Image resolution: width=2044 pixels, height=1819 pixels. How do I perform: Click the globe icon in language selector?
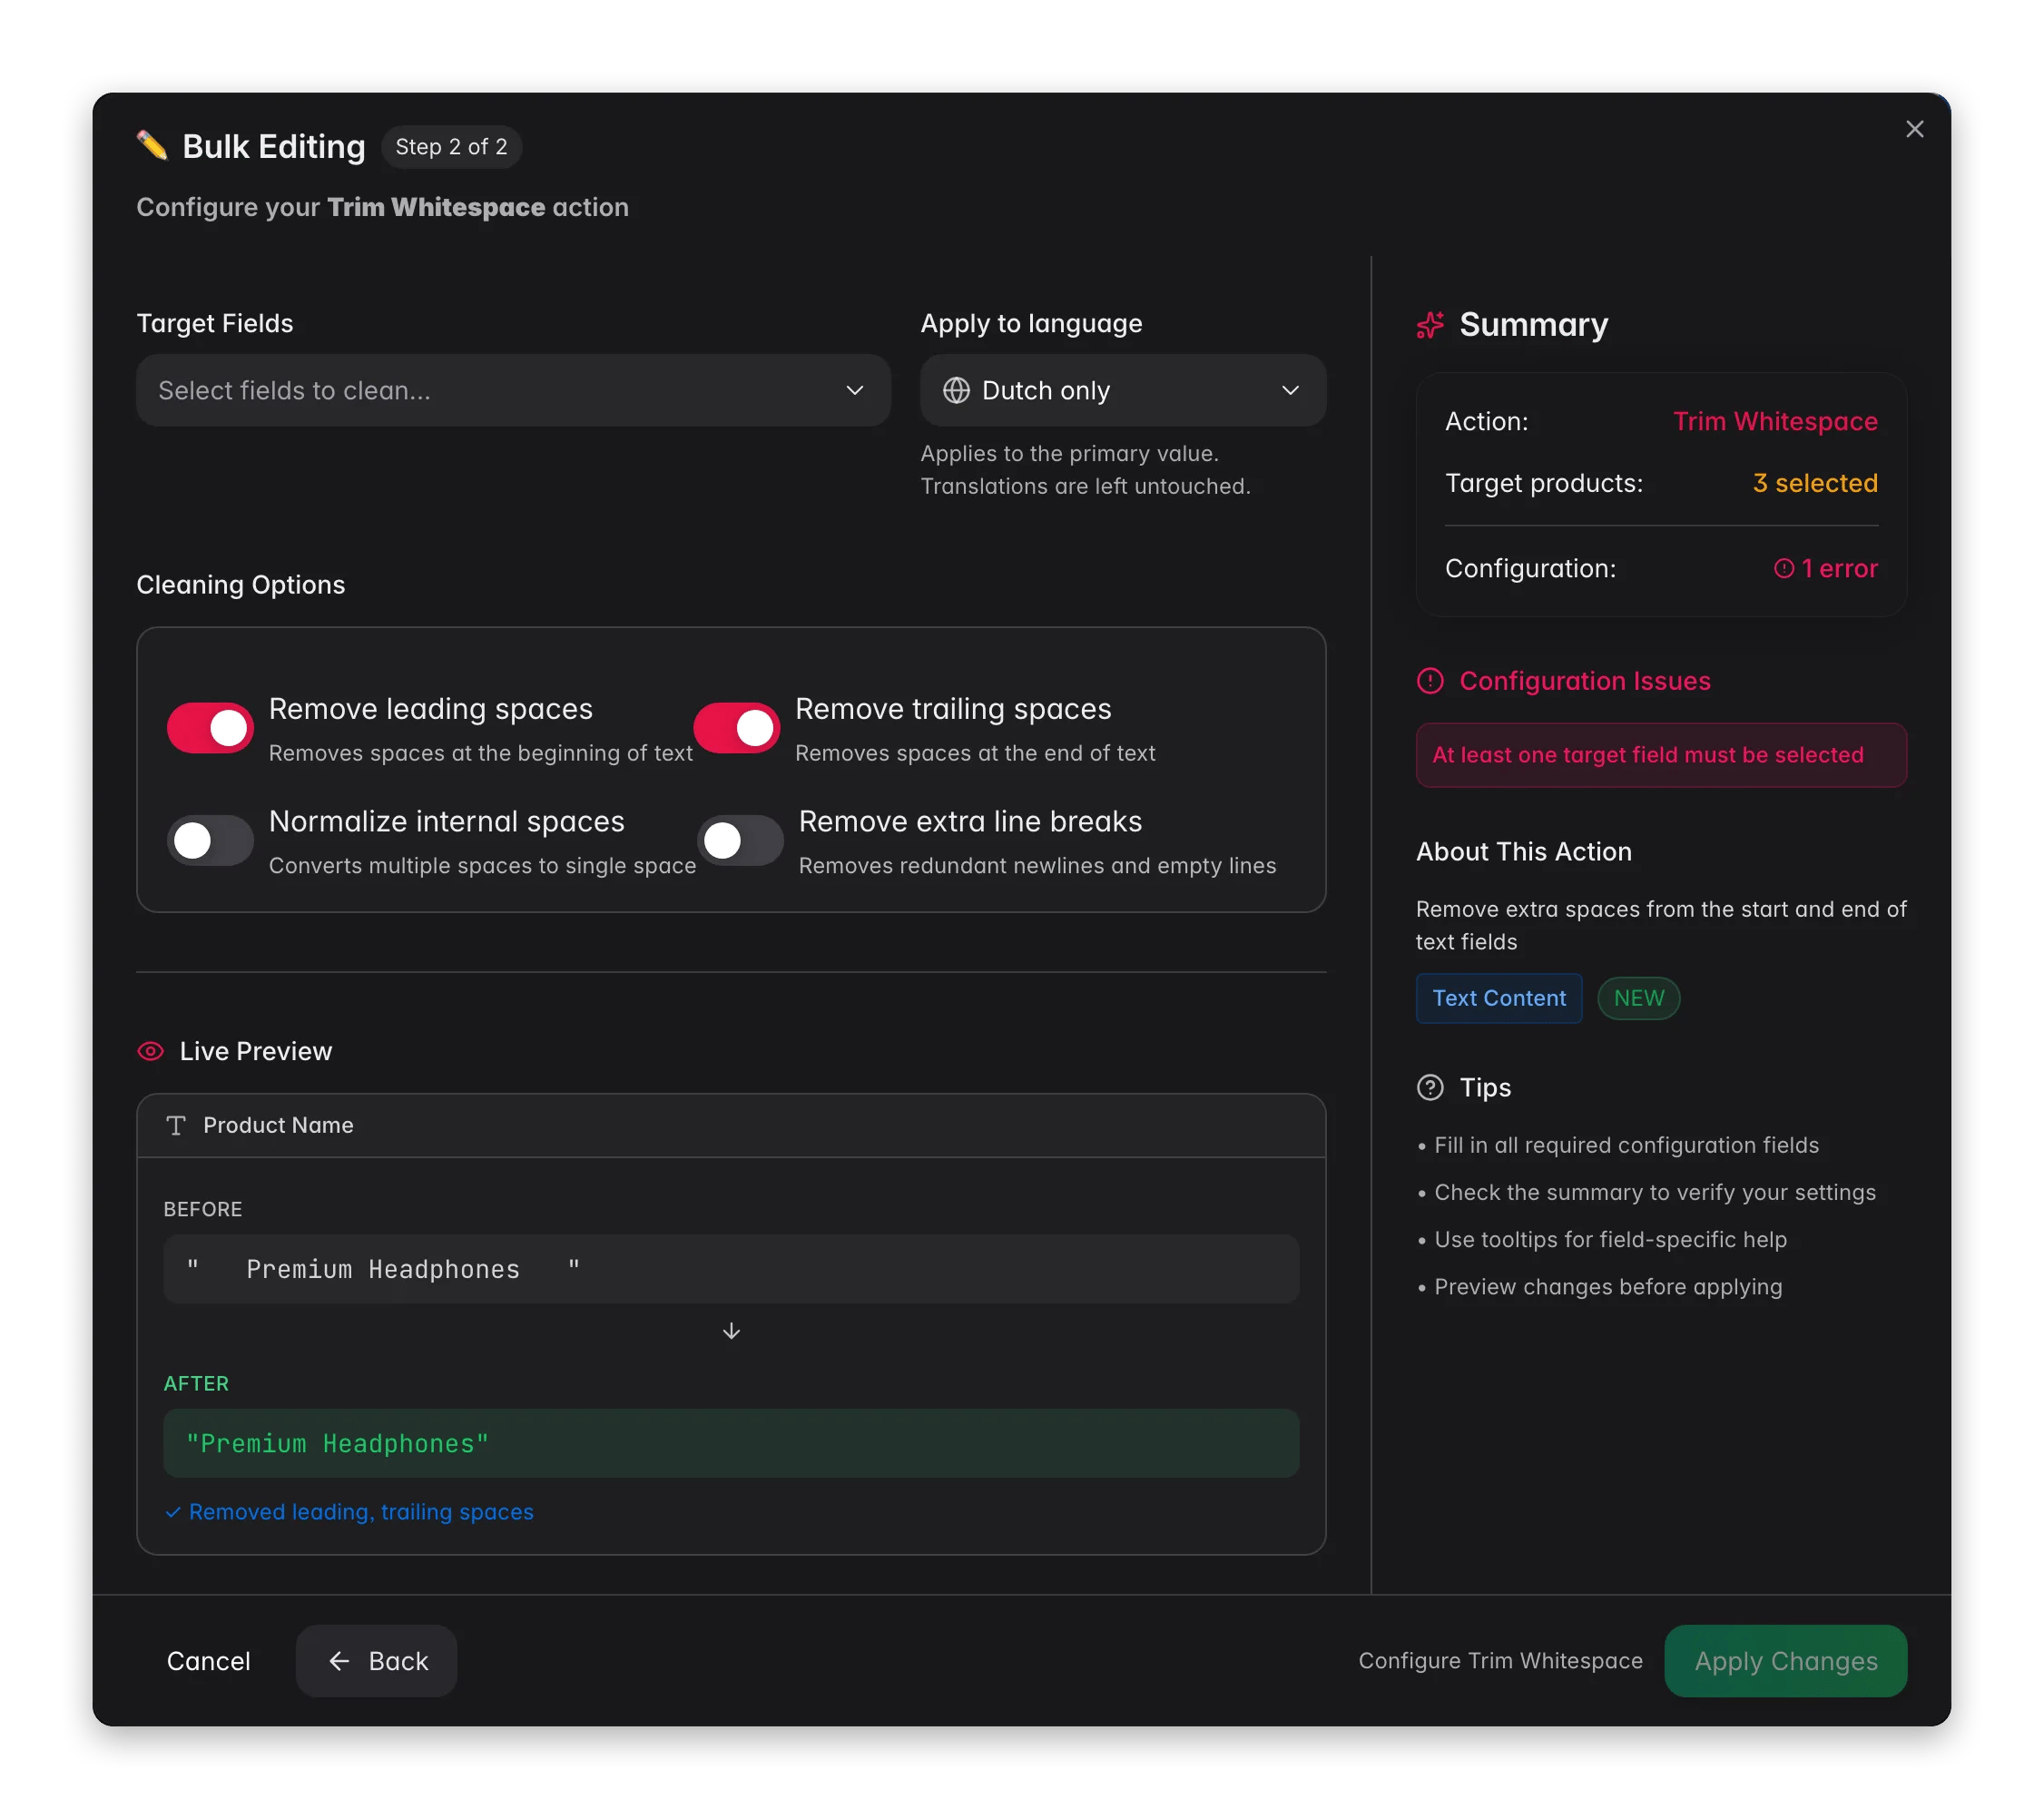956,390
